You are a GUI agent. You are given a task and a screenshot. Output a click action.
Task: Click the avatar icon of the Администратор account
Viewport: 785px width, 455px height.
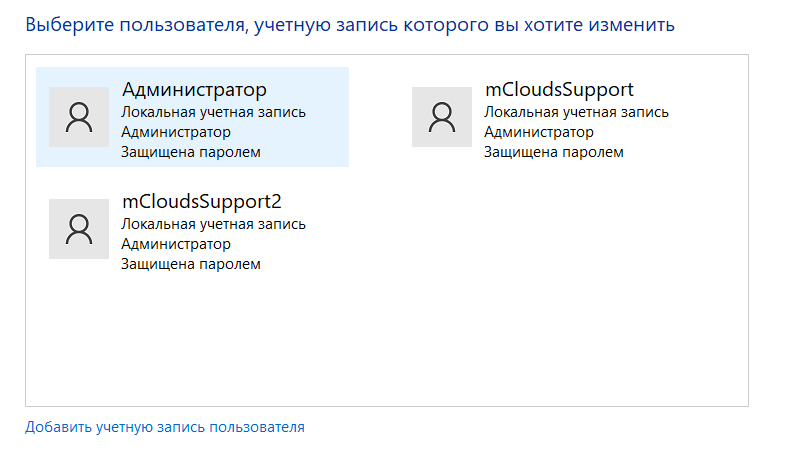click(78, 117)
